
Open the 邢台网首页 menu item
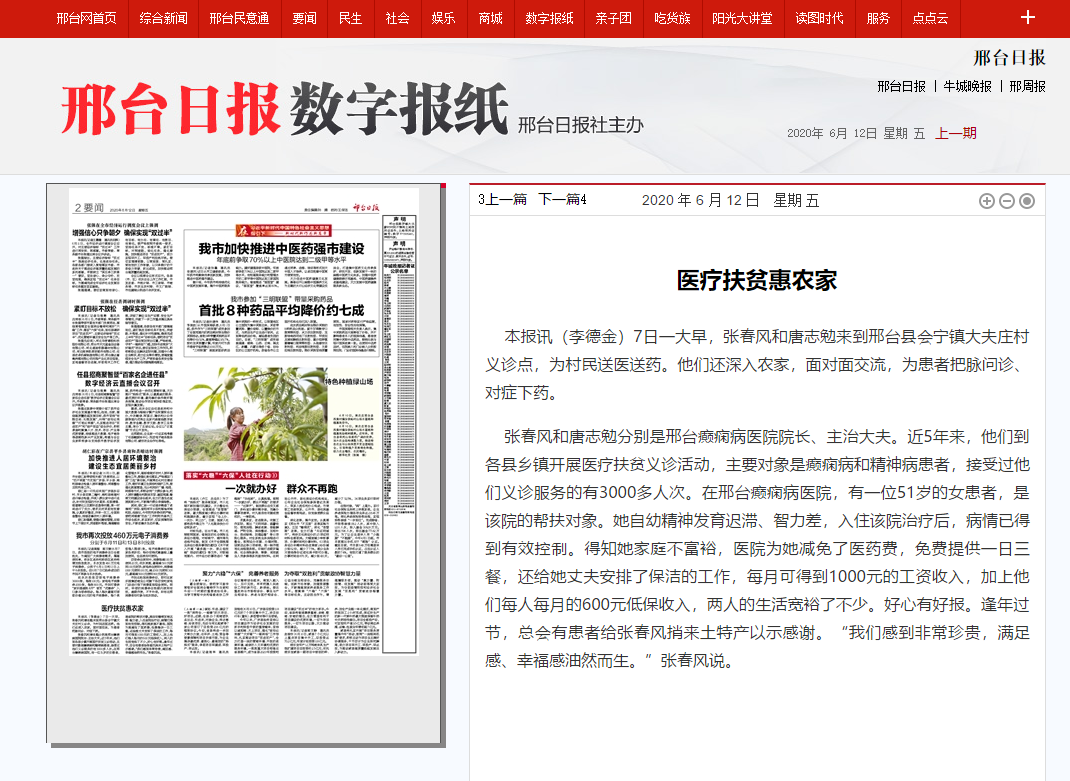click(x=87, y=18)
